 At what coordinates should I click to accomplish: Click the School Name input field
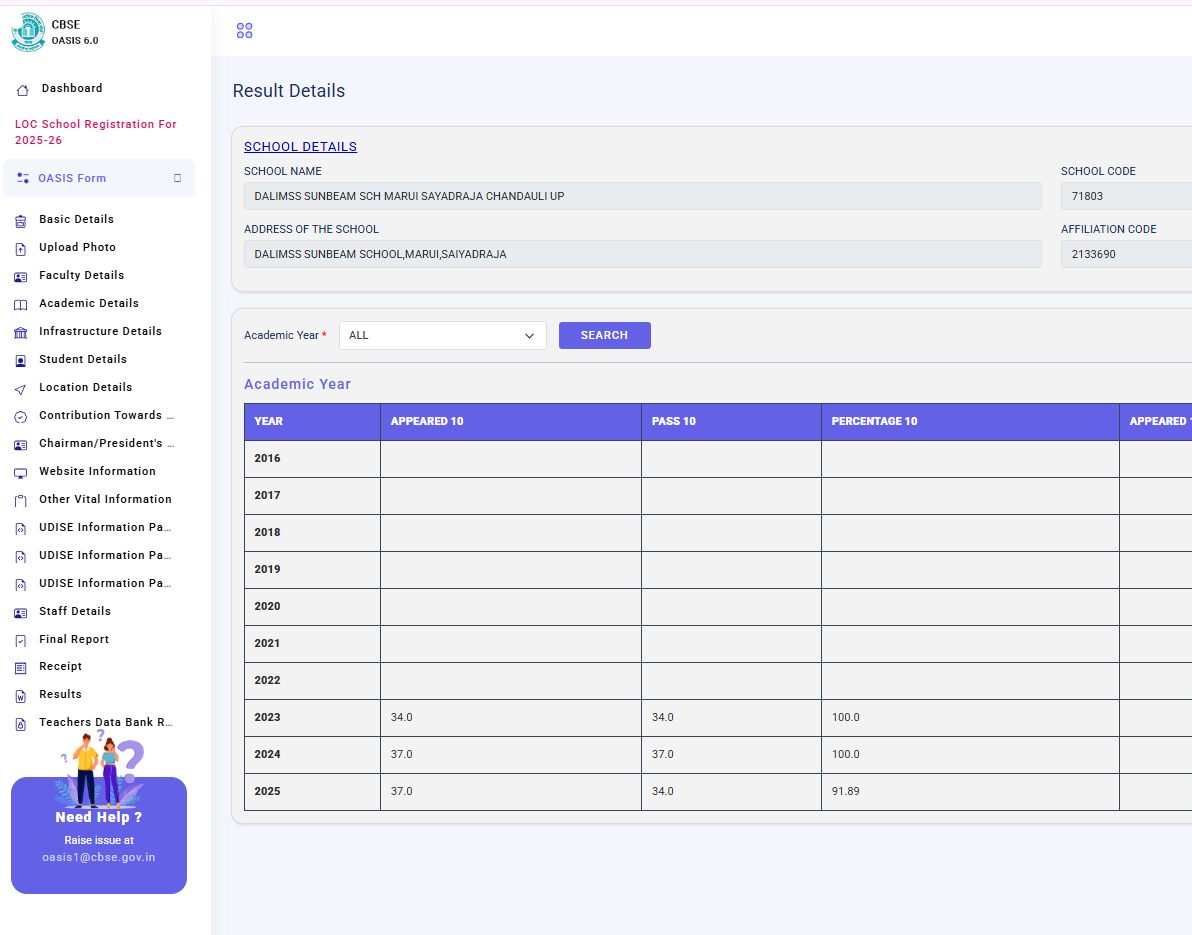(x=642, y=196)
